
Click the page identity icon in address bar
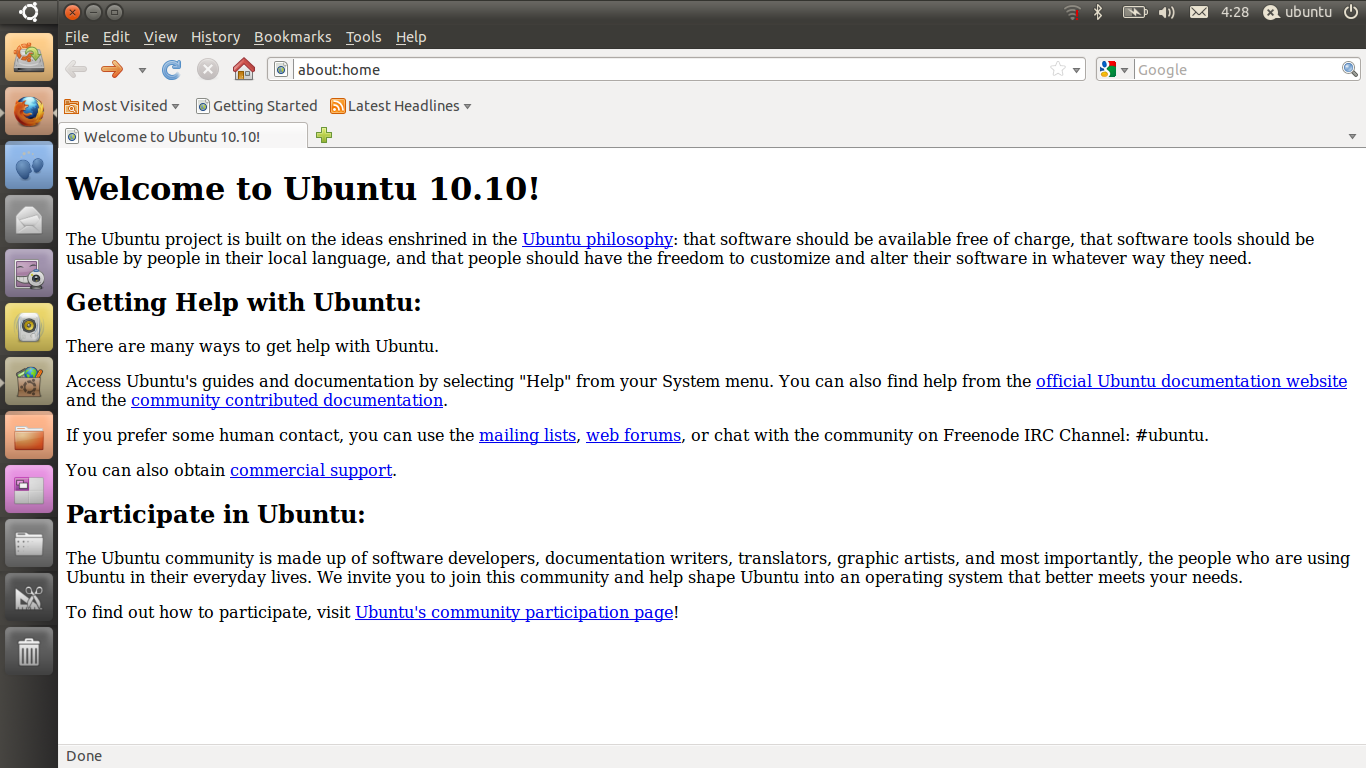pos(281,69)
